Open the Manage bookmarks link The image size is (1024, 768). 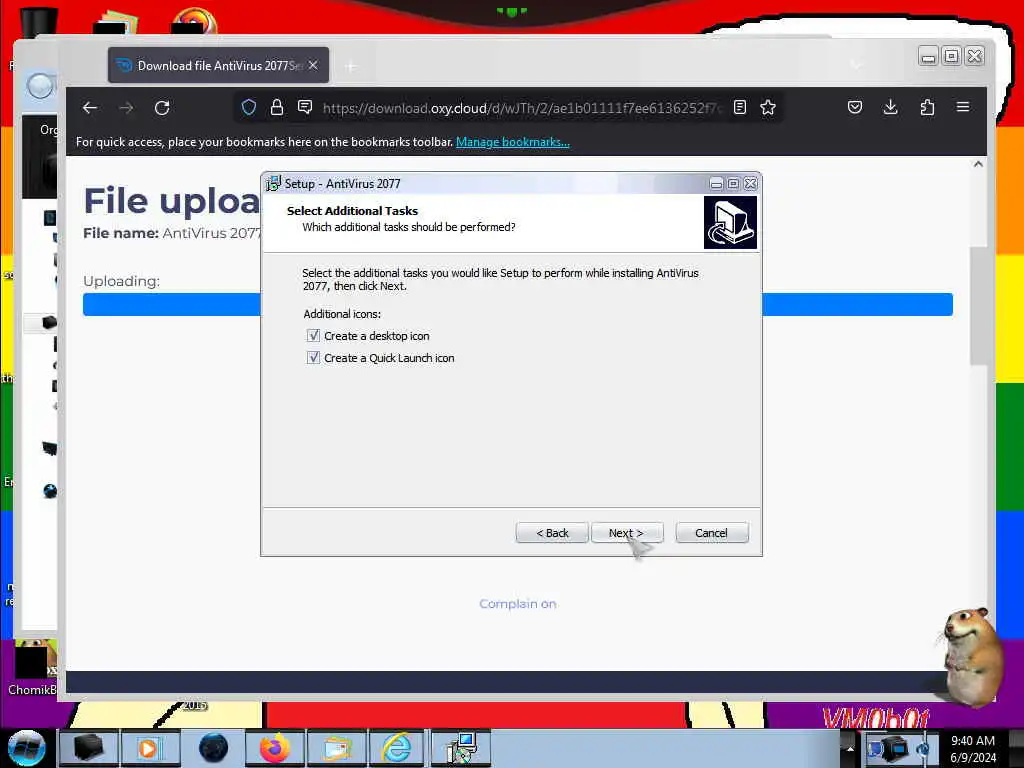tap(513, 142)
